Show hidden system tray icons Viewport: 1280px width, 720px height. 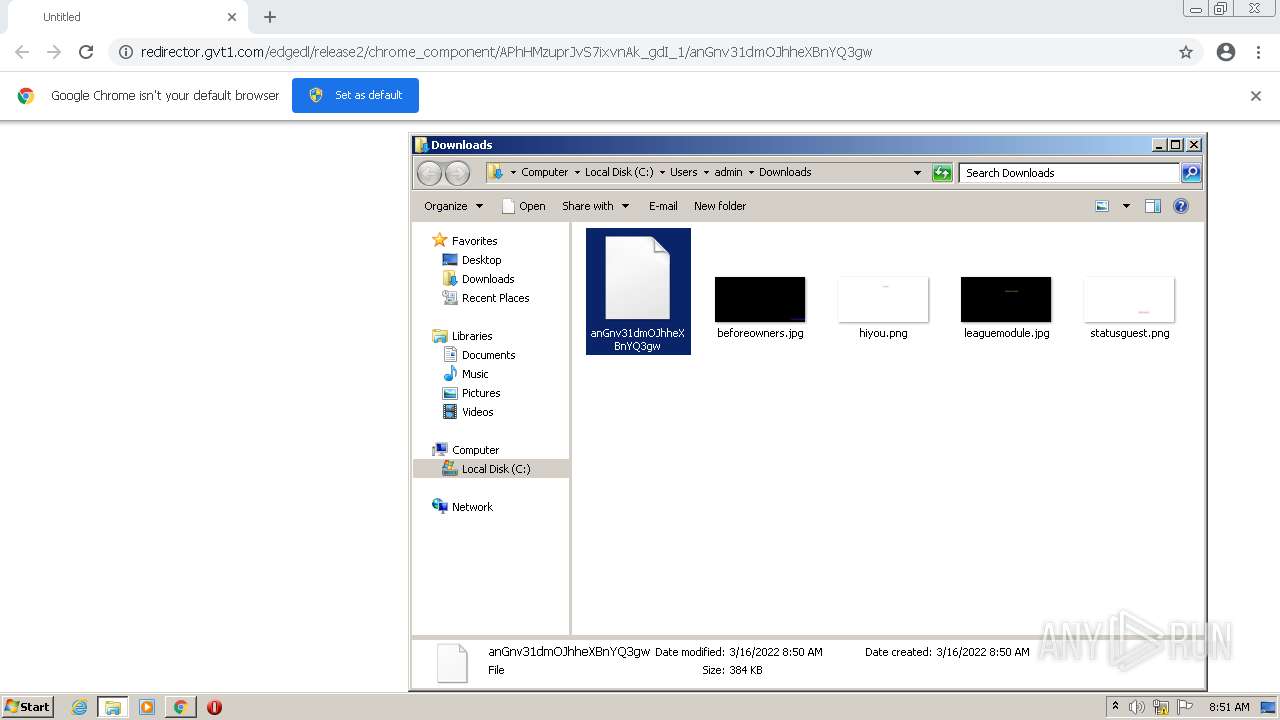click(1115, 707)
